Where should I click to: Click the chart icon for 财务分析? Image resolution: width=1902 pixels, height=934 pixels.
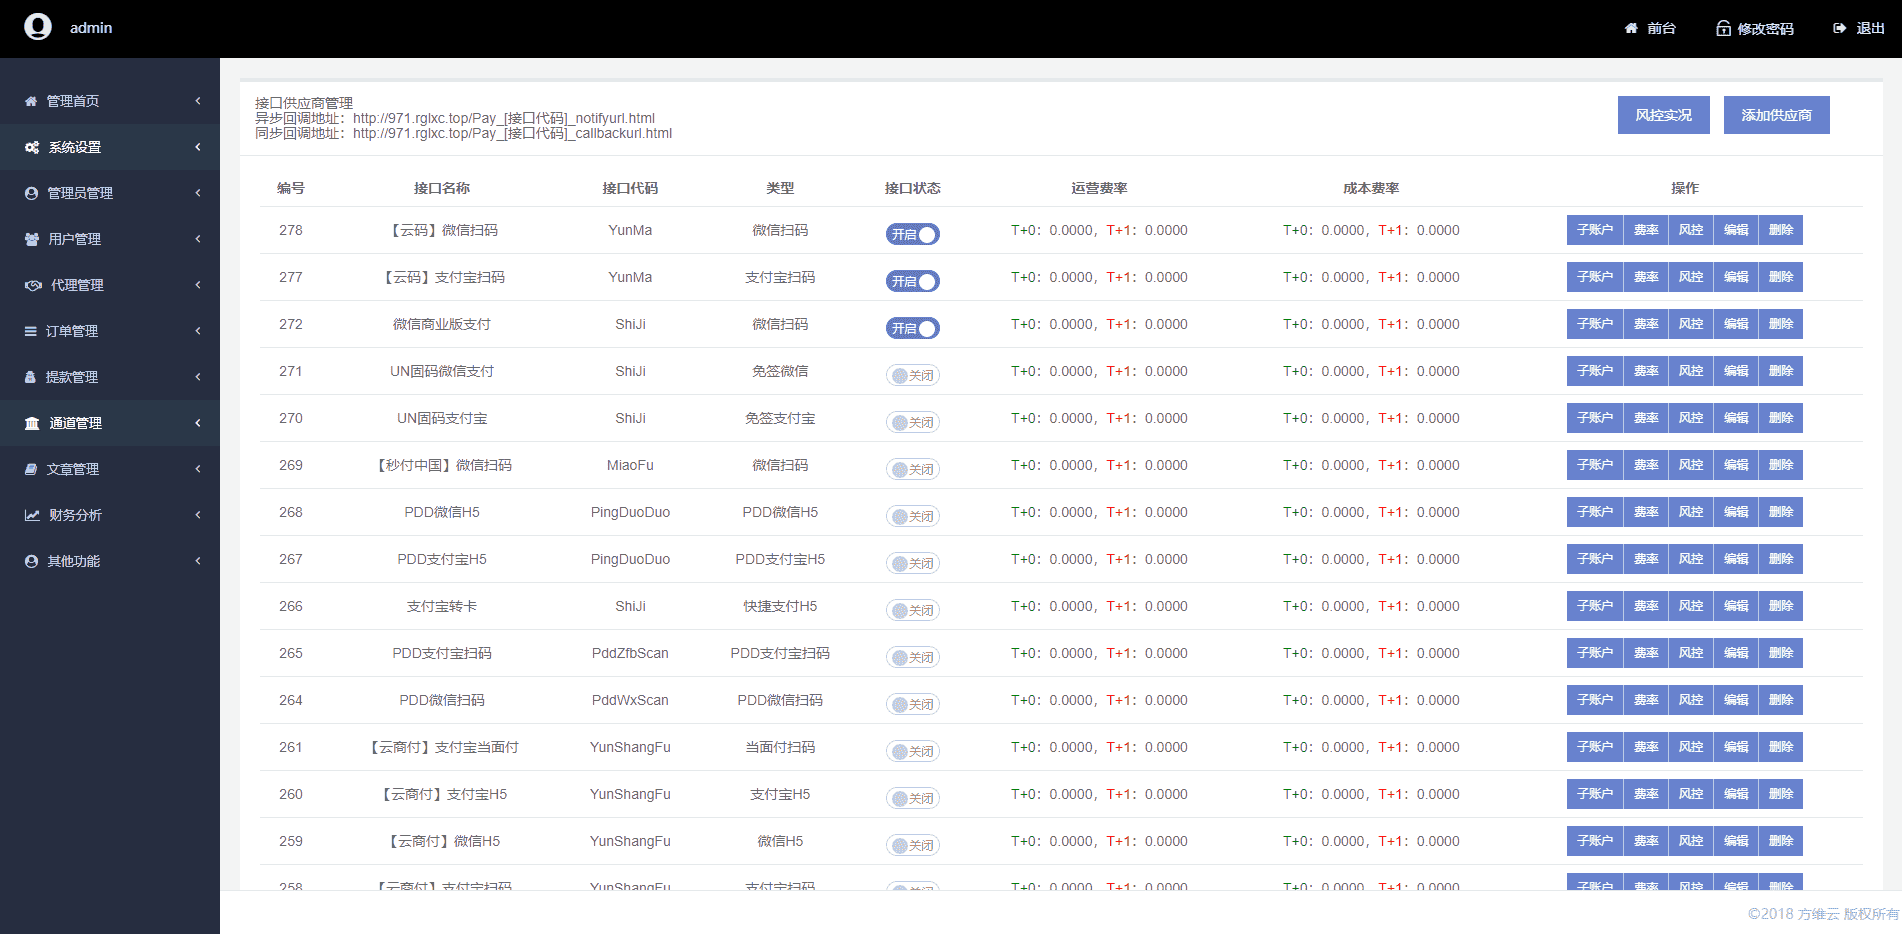tap(32, 515)
